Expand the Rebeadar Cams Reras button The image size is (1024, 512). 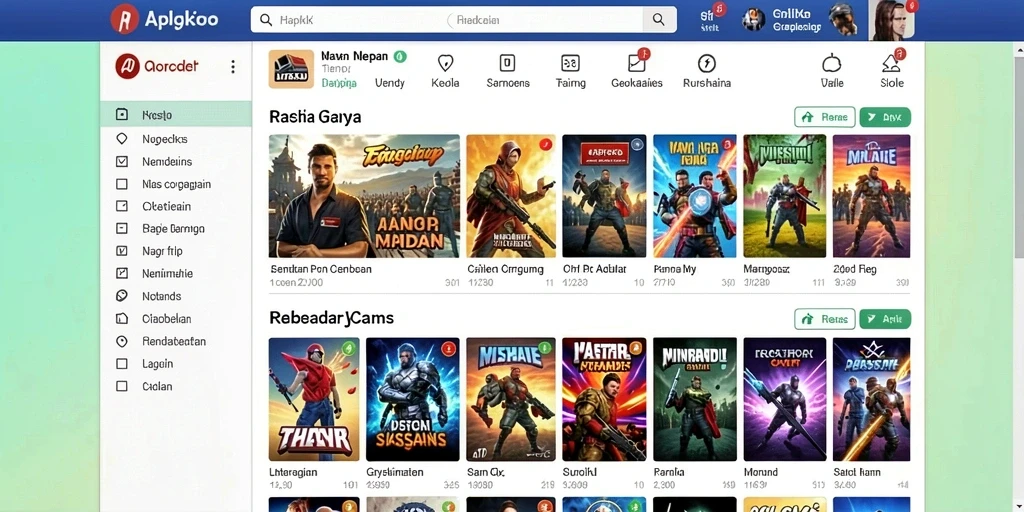click(x=825, y=319)
